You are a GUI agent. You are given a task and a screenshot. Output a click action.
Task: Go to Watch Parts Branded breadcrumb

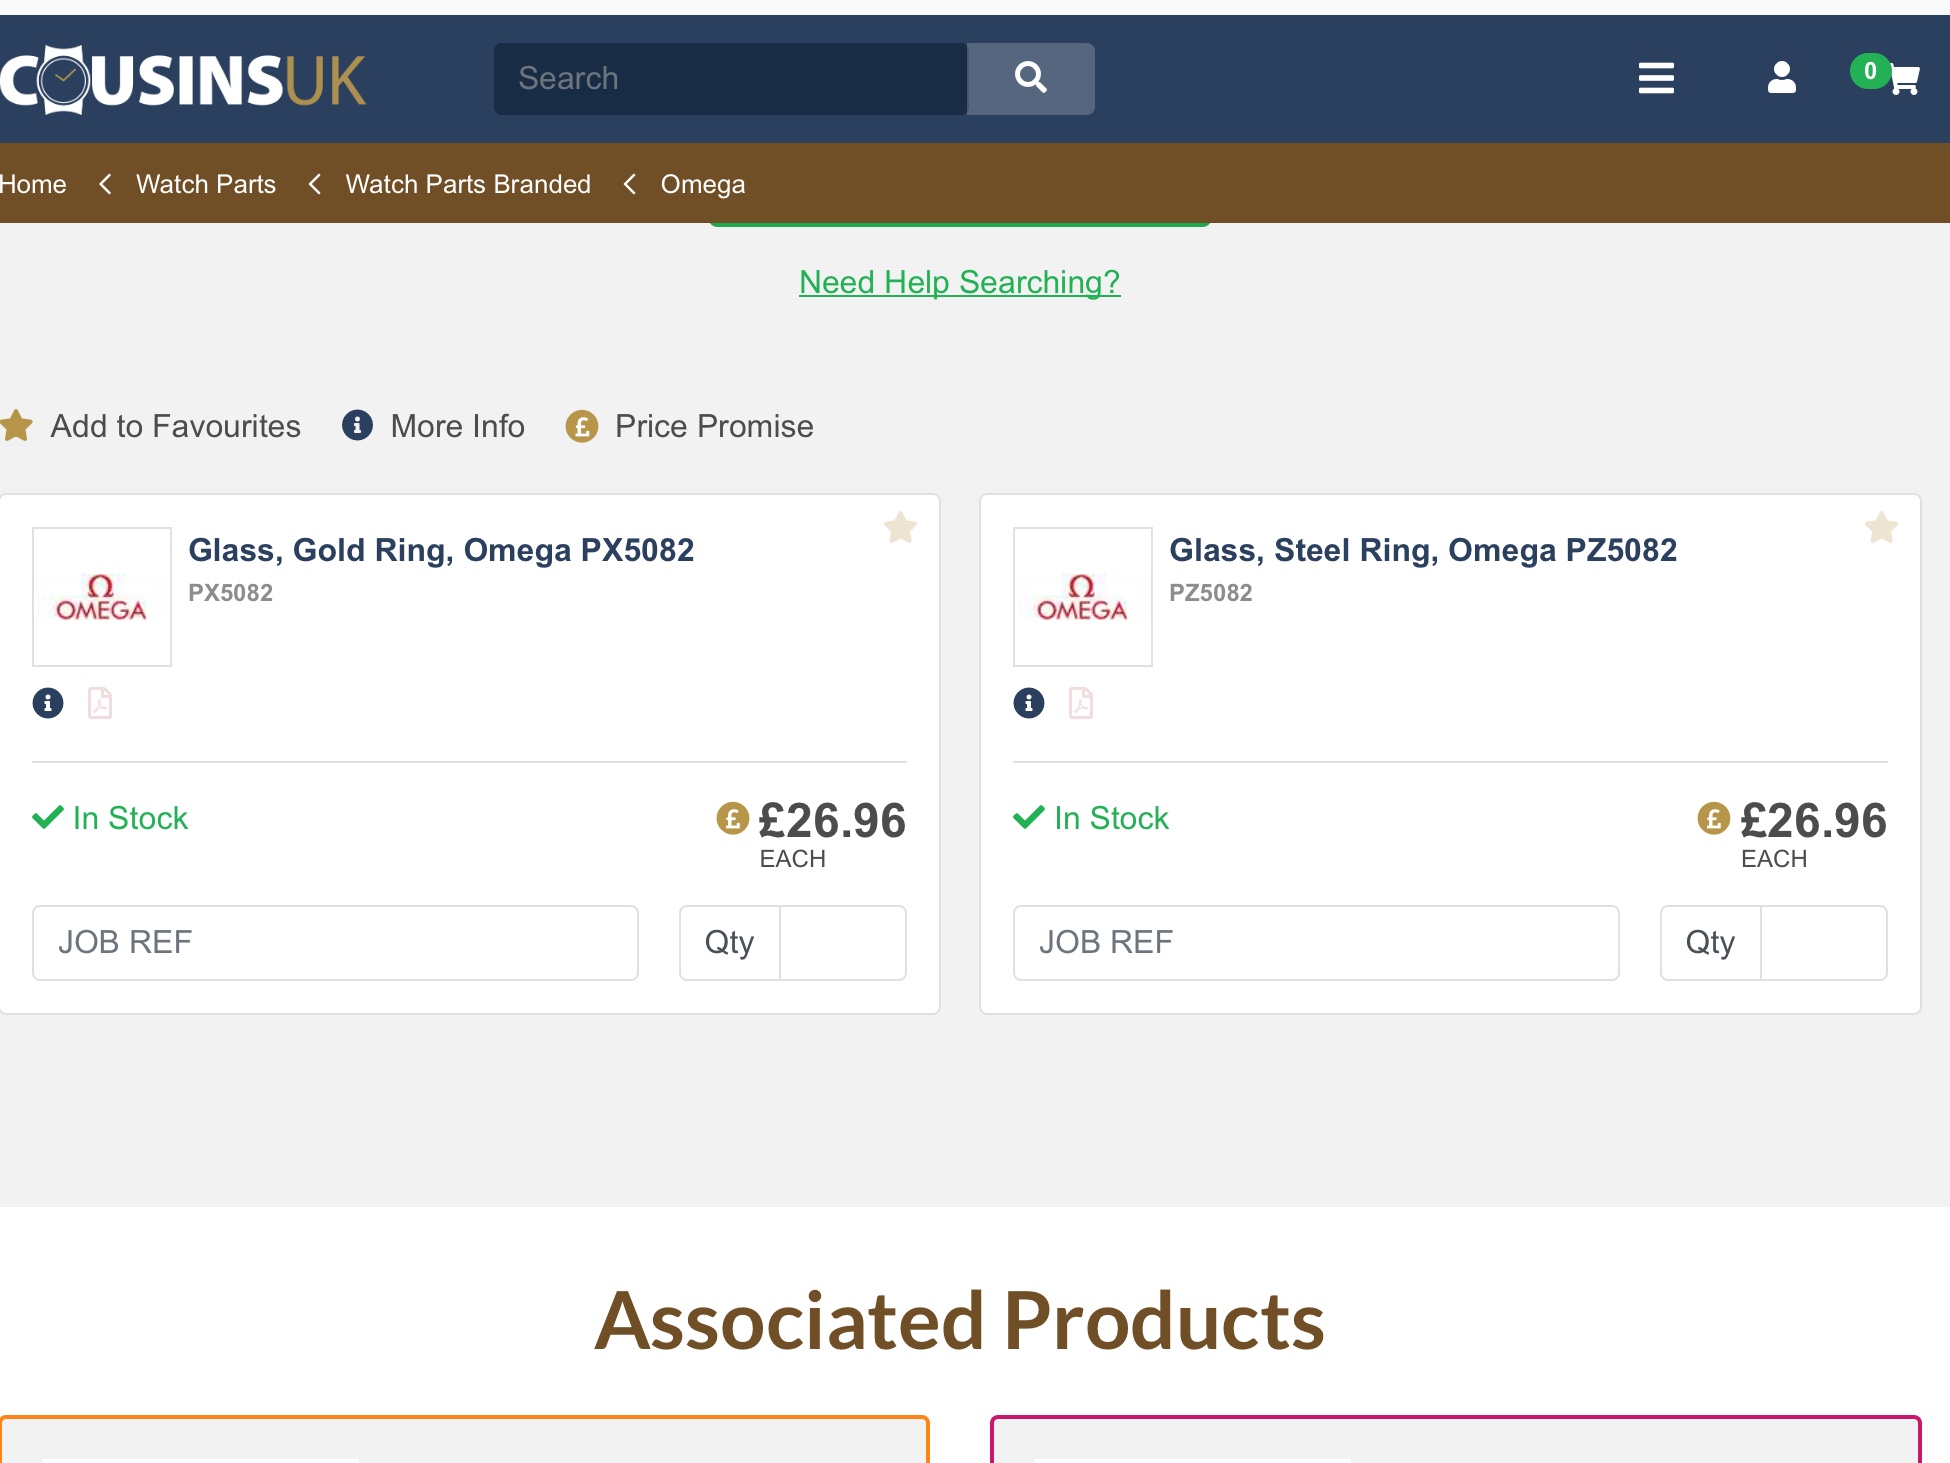tap(468, 184)
